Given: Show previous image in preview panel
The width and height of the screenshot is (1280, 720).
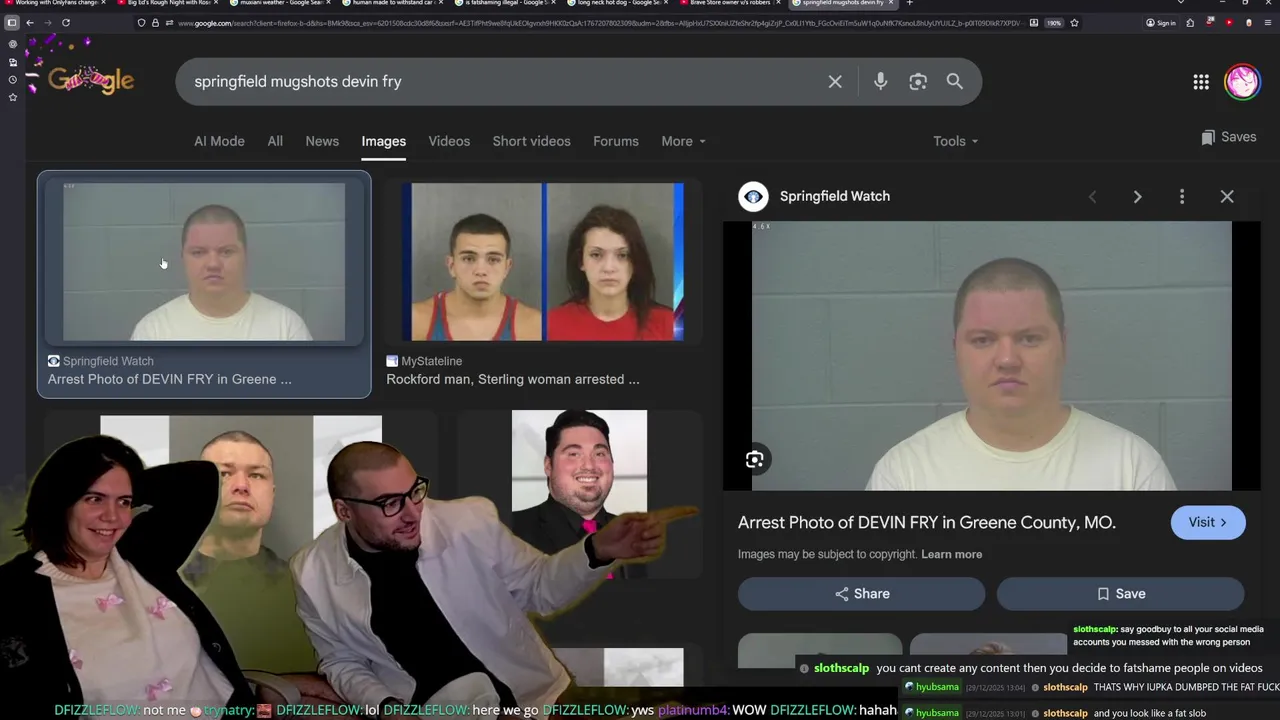Looking at the screenshot, I should tap(1092, 197).
